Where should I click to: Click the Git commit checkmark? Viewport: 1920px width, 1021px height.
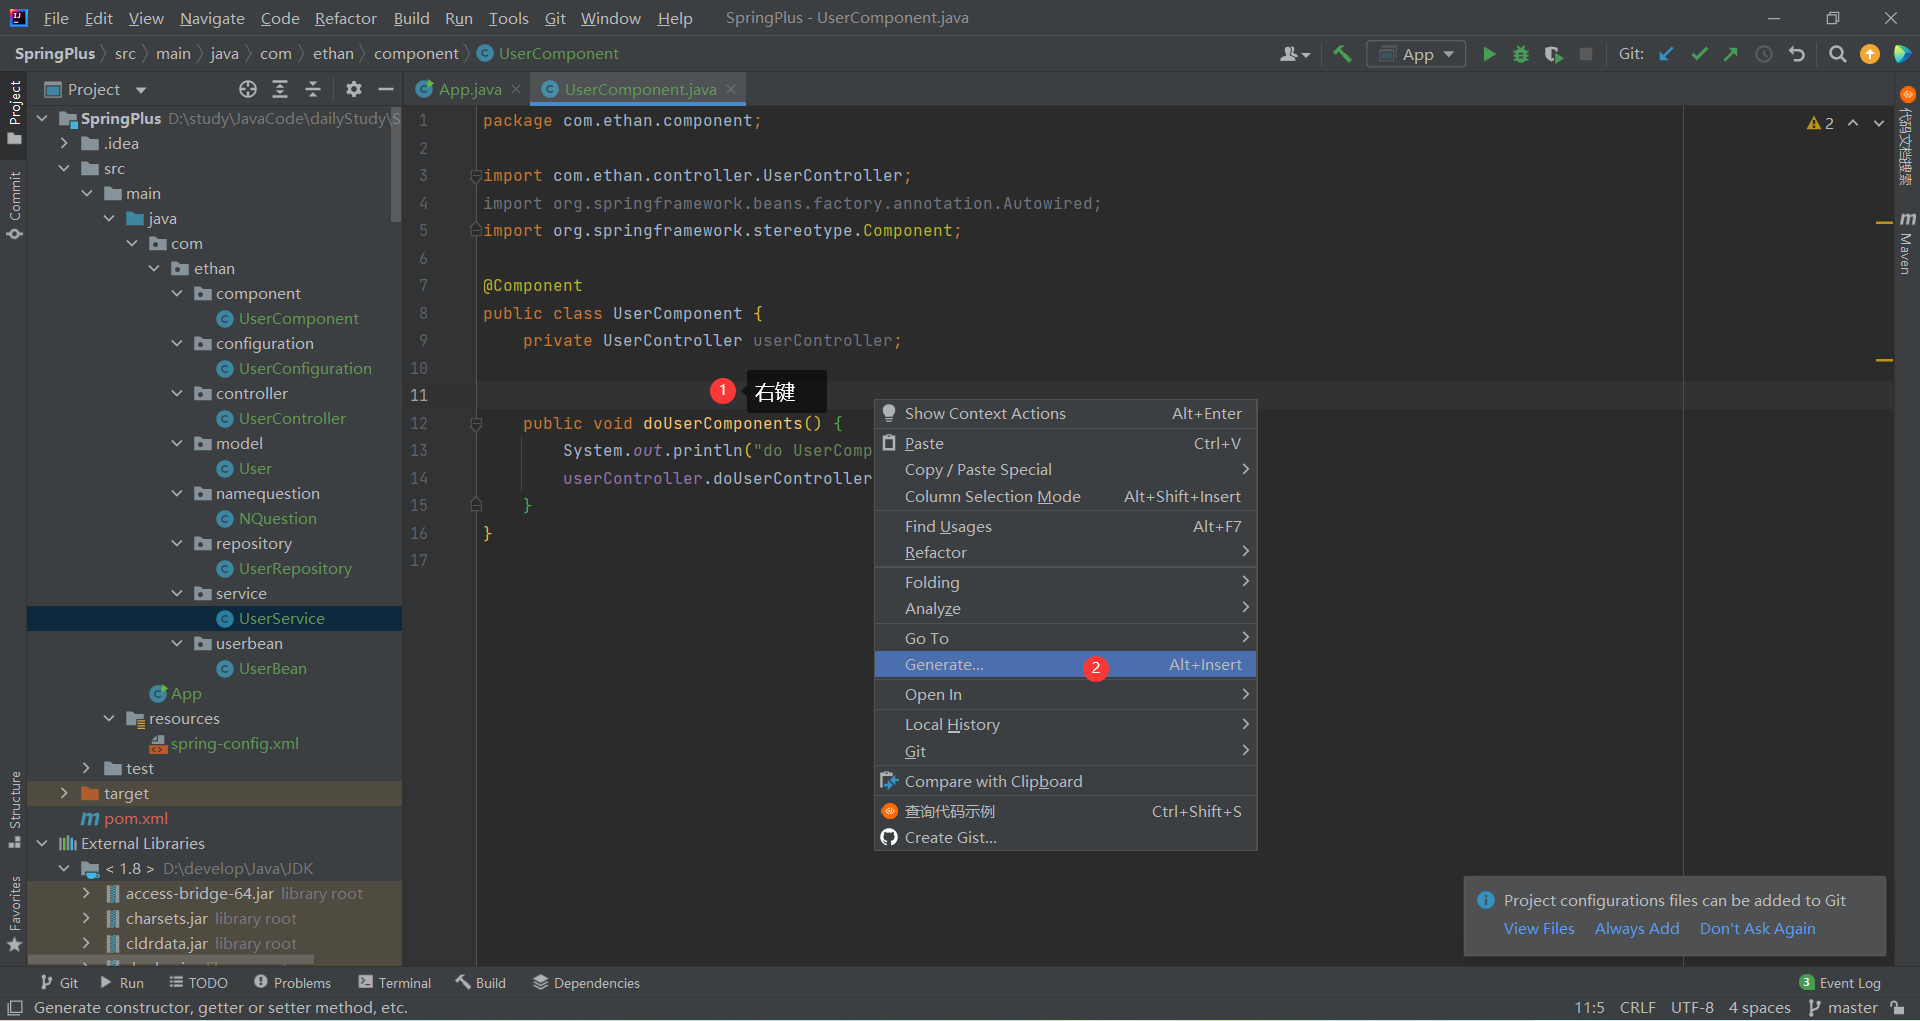tap(1699, 54)
